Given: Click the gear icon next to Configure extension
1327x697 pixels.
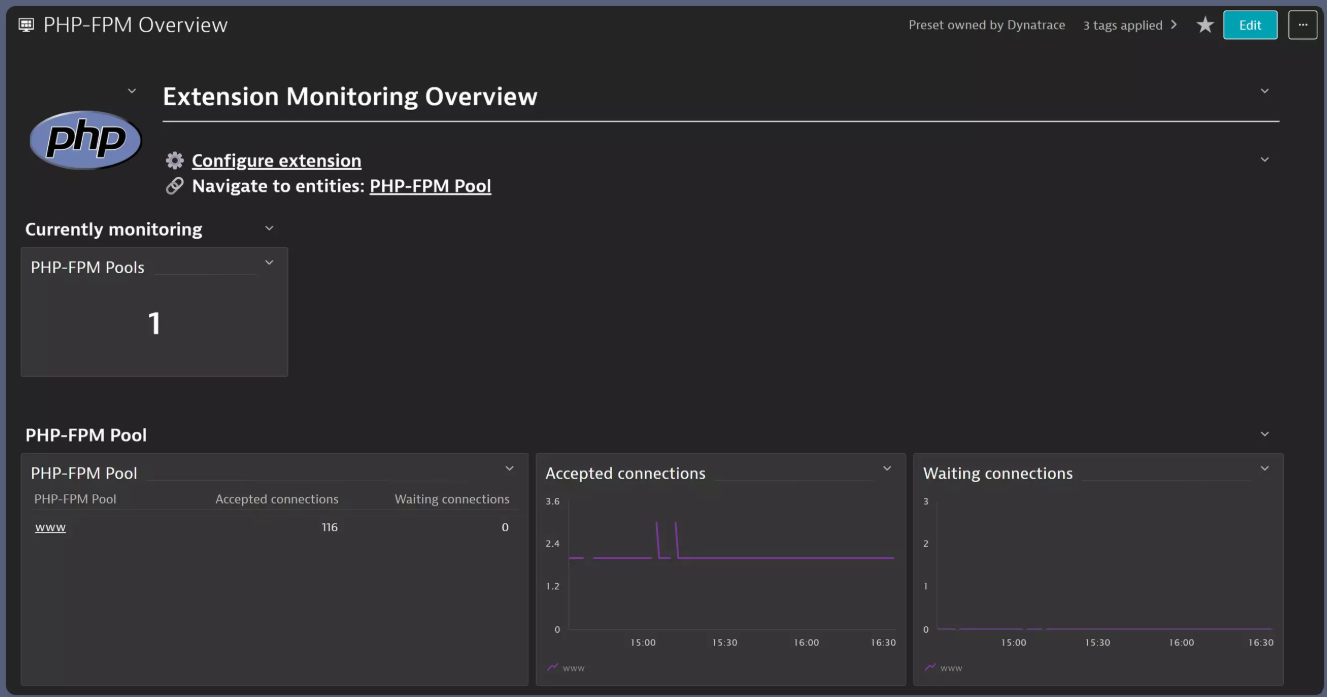Looking at the screenshot, I should [x=175, y=160].
